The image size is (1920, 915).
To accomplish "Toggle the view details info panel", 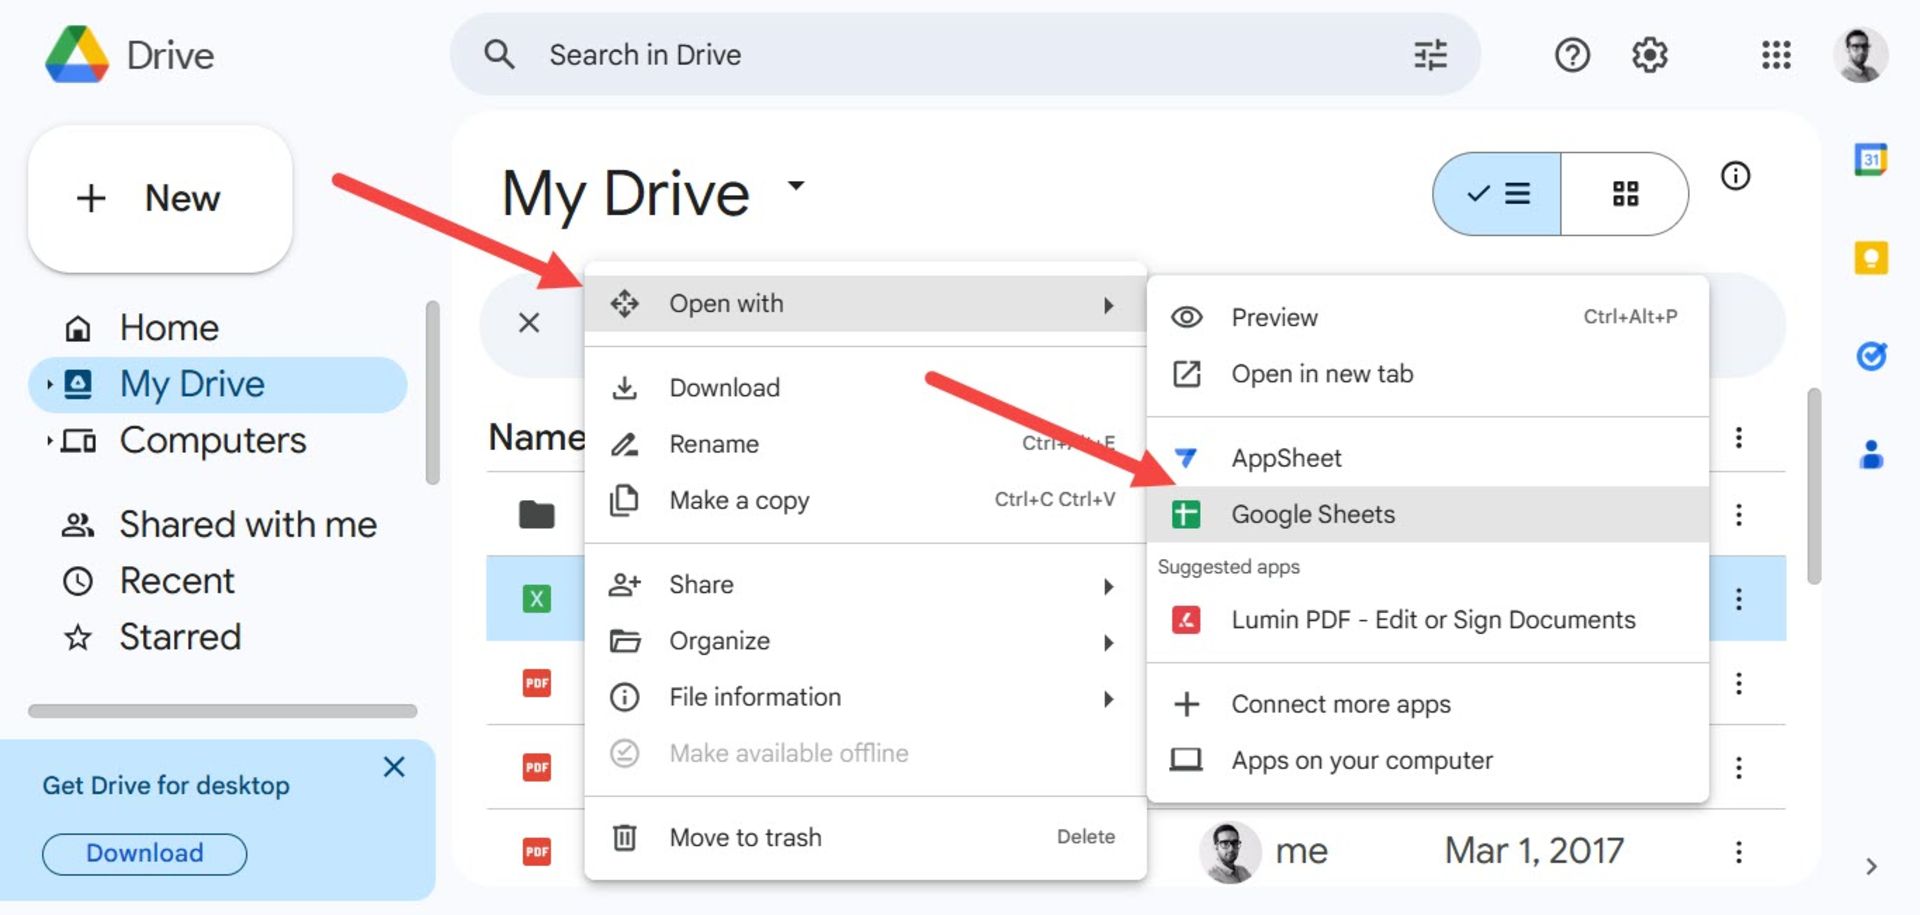I will pos(1735,177).
